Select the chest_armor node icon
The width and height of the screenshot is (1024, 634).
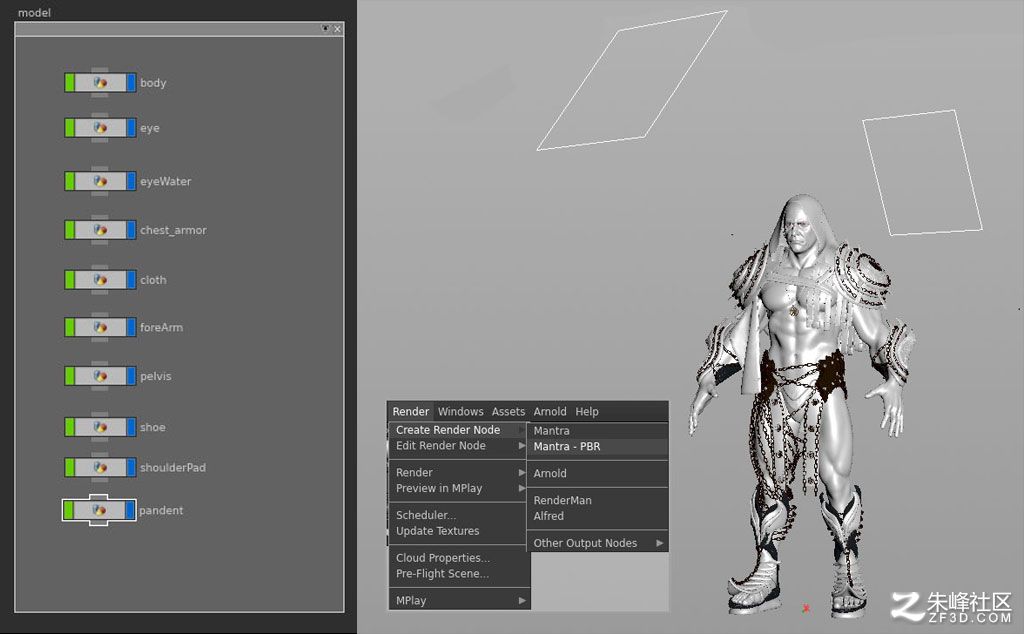tap(100, 230)
